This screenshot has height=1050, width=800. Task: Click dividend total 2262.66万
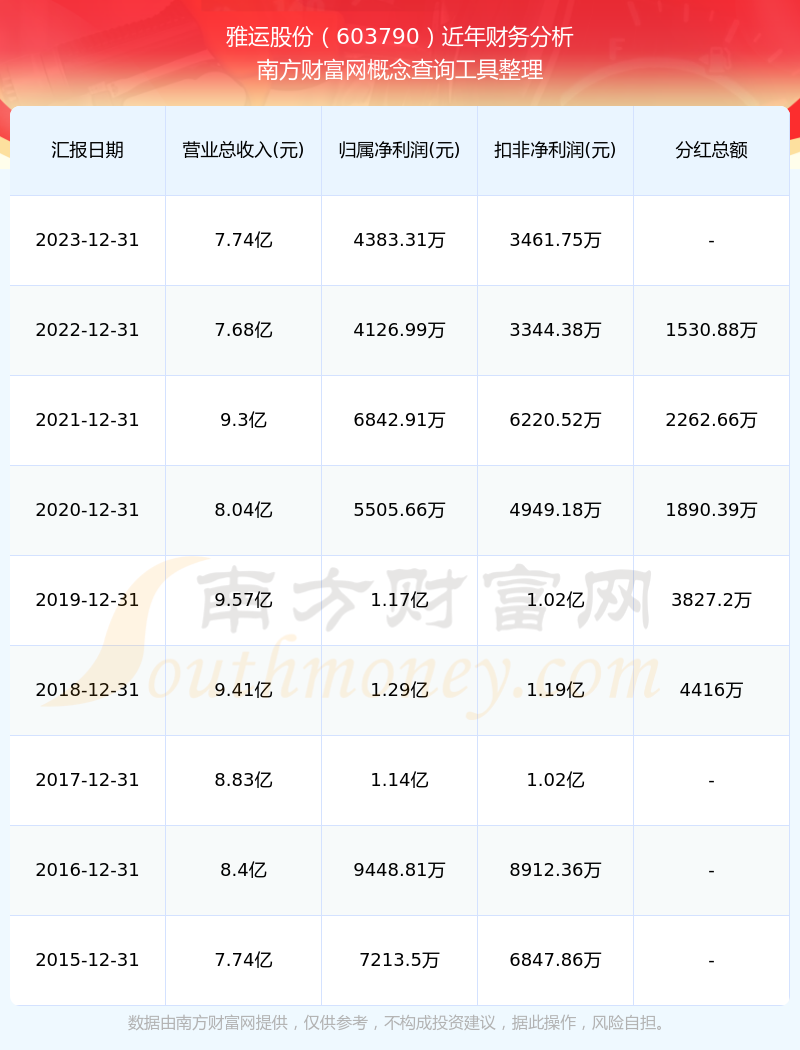(x=712, y=421)
